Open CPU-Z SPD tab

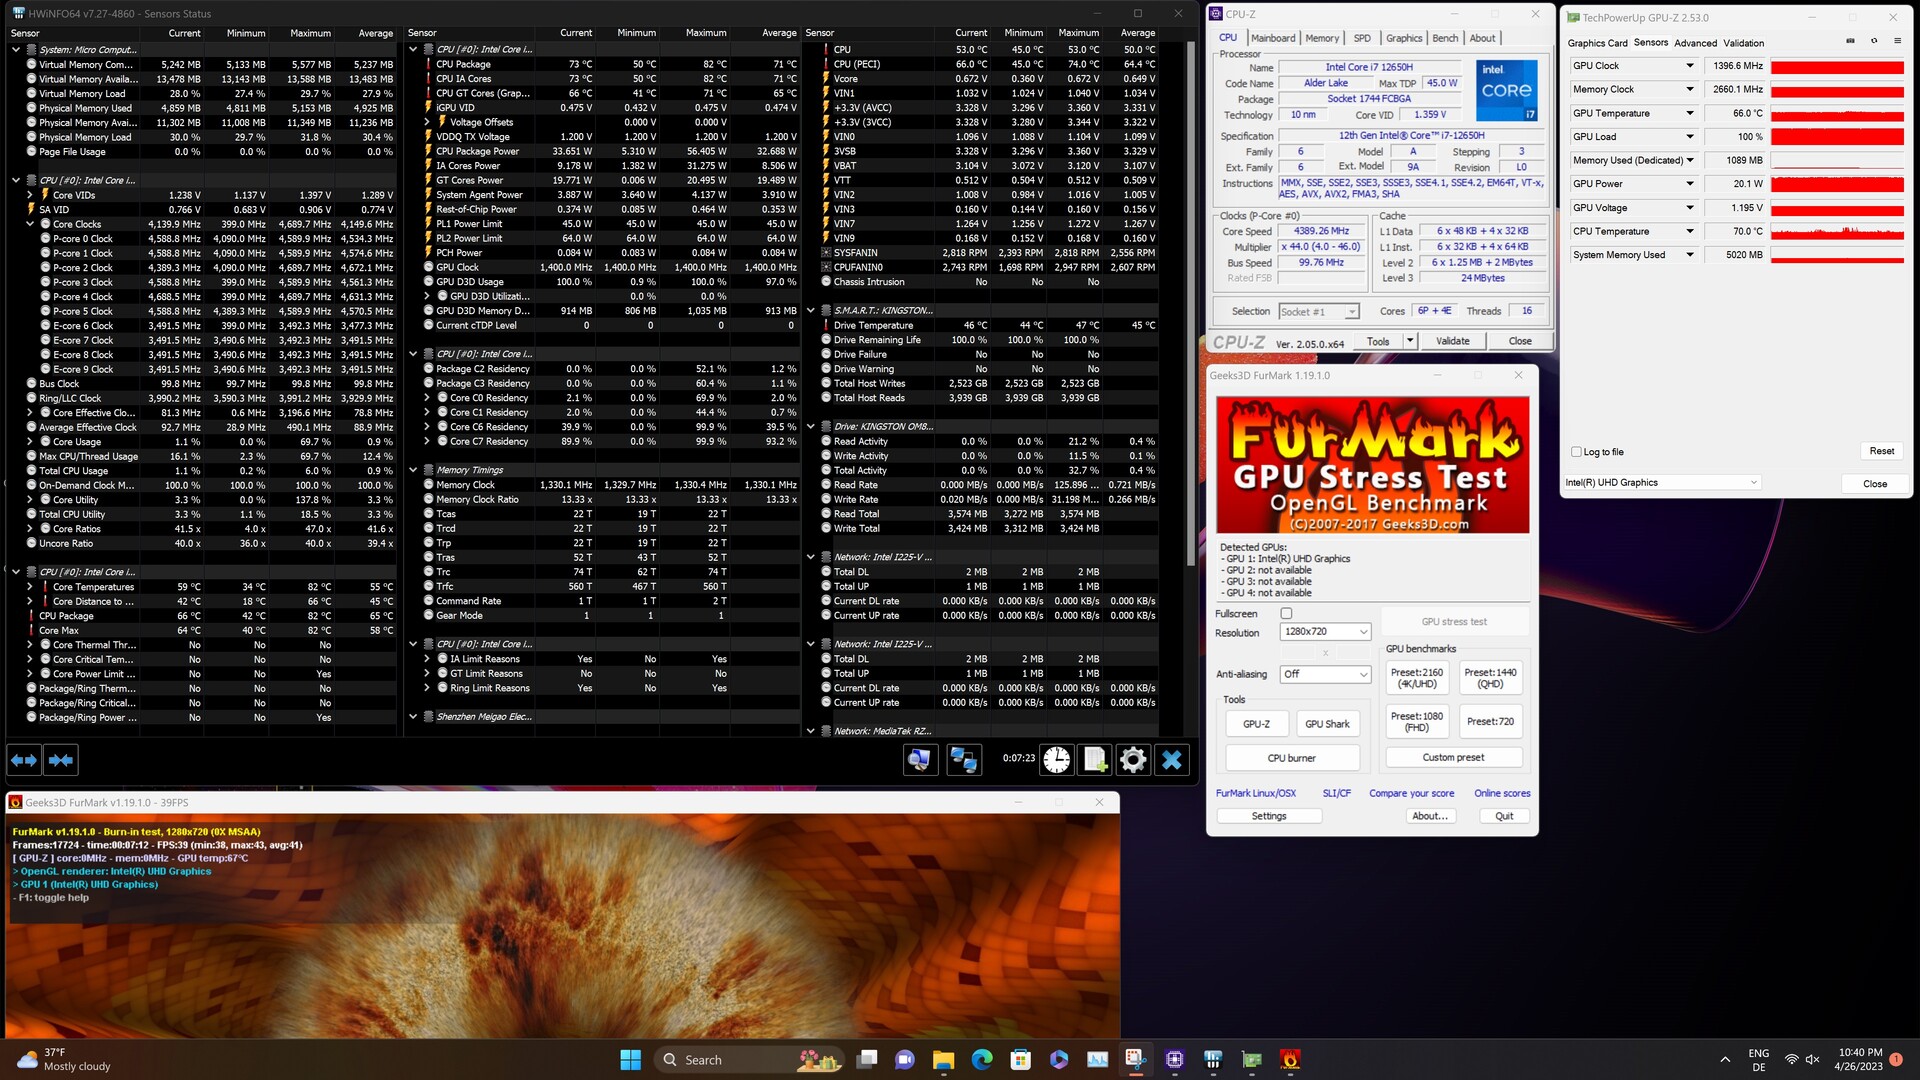1362,38
